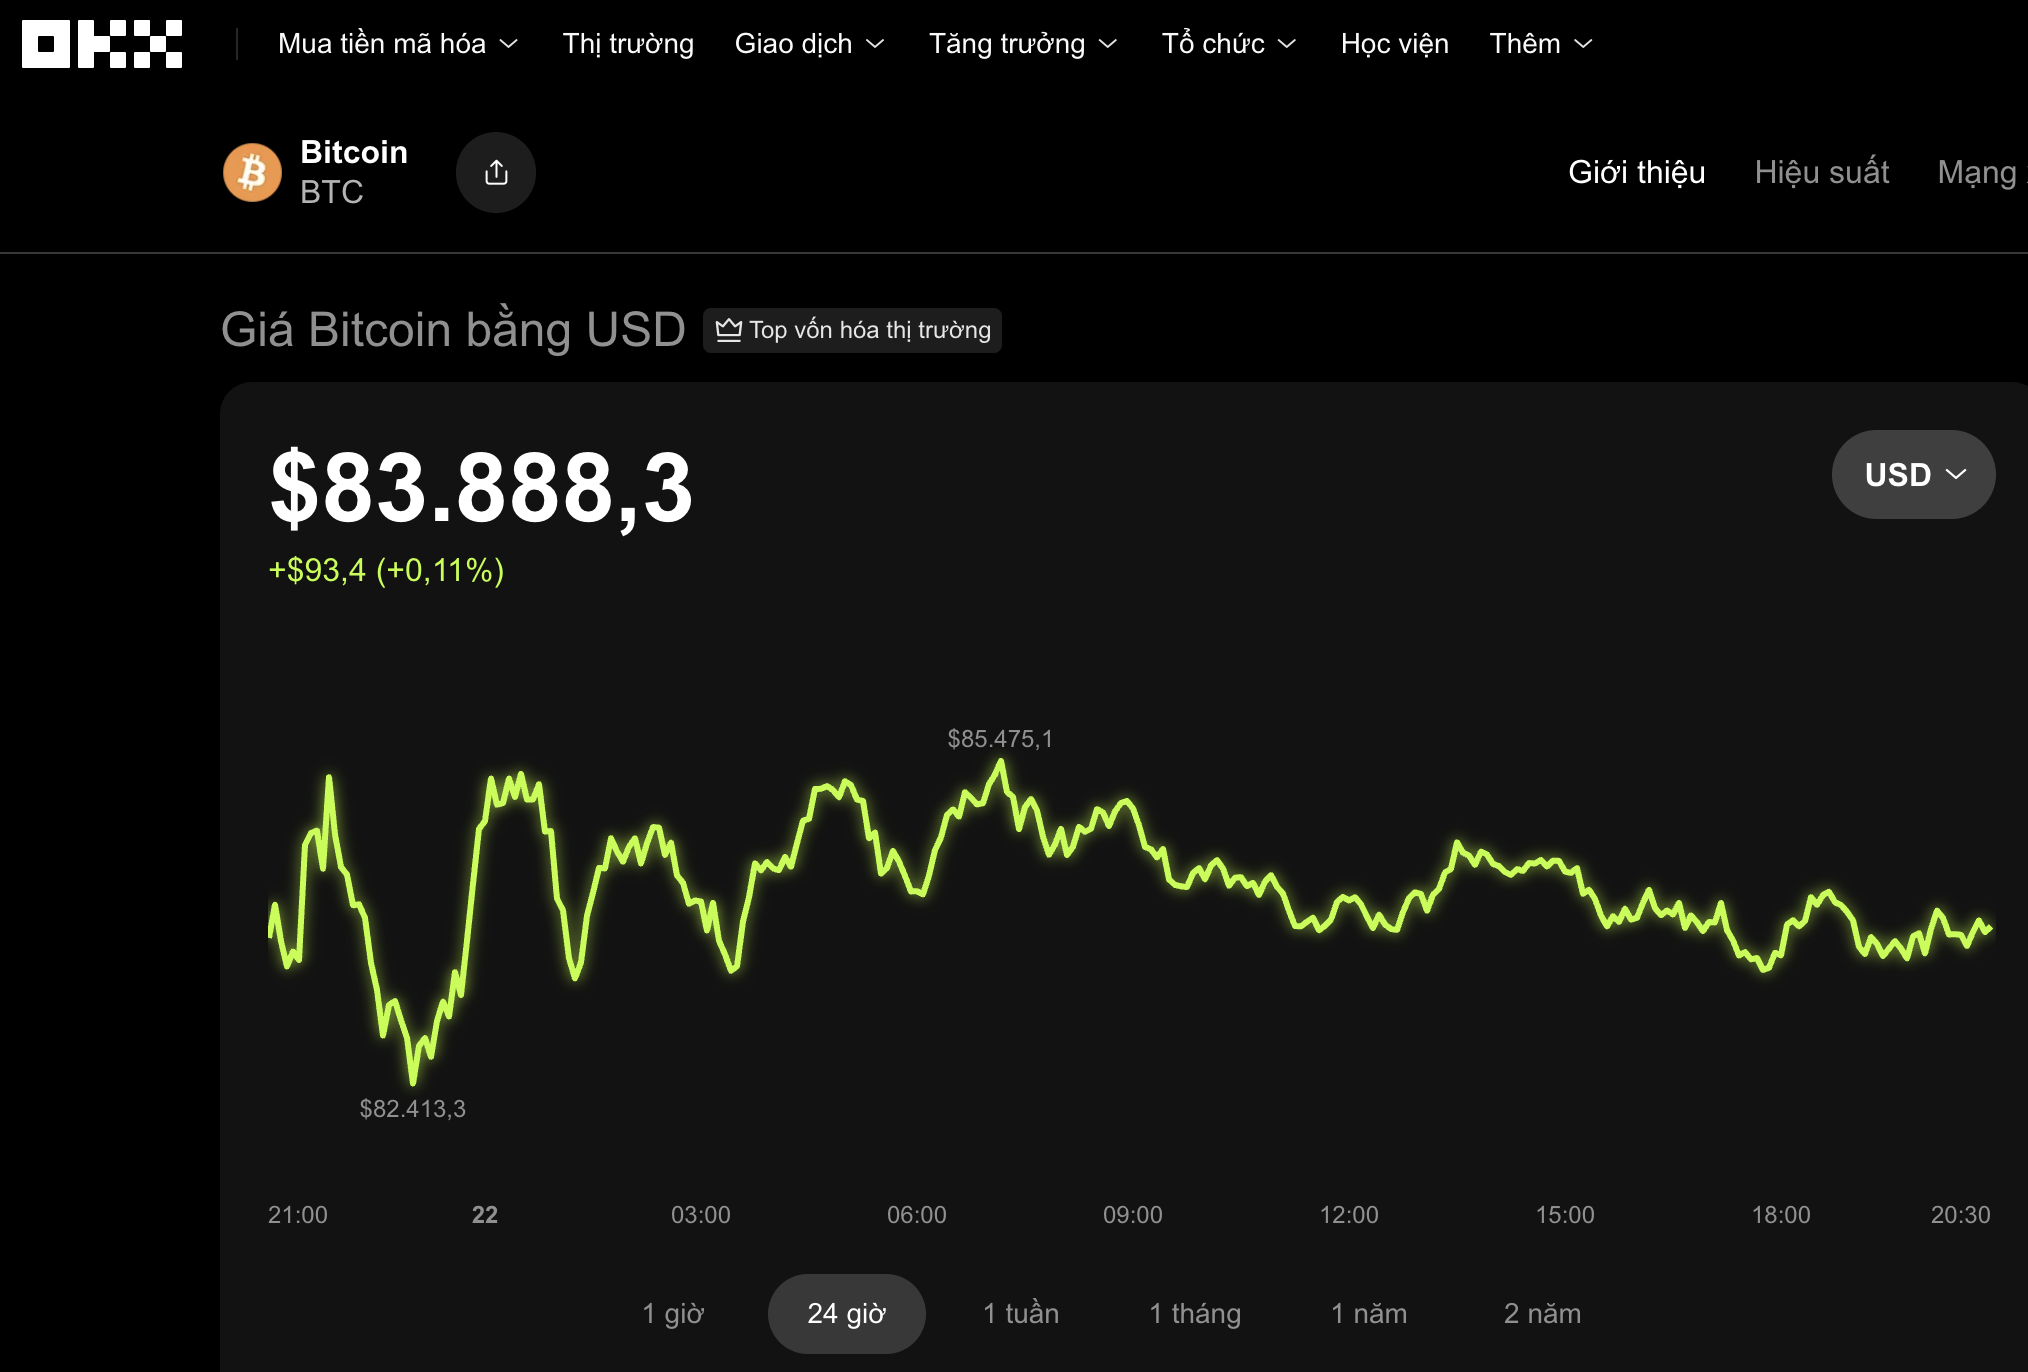Switch chart to "1 tháng" range
2028x1372 pixels.
click(x=1194, y=1313)
